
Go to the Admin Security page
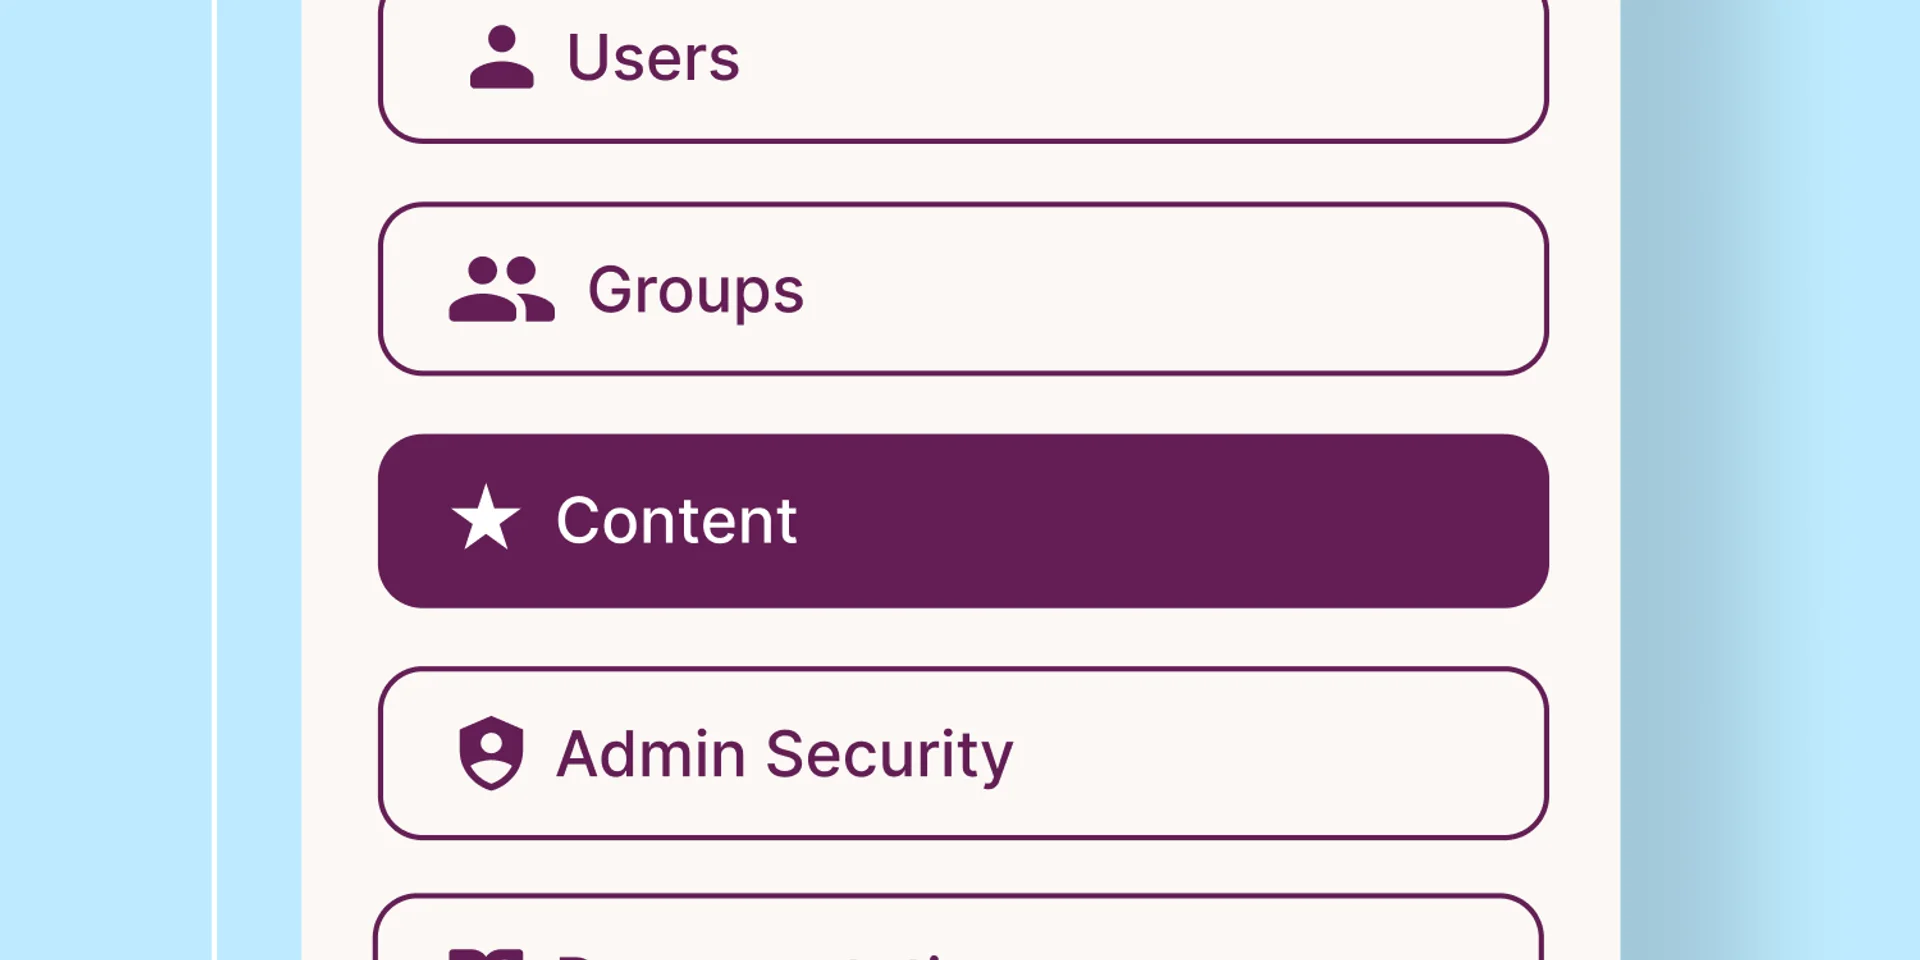963,753
